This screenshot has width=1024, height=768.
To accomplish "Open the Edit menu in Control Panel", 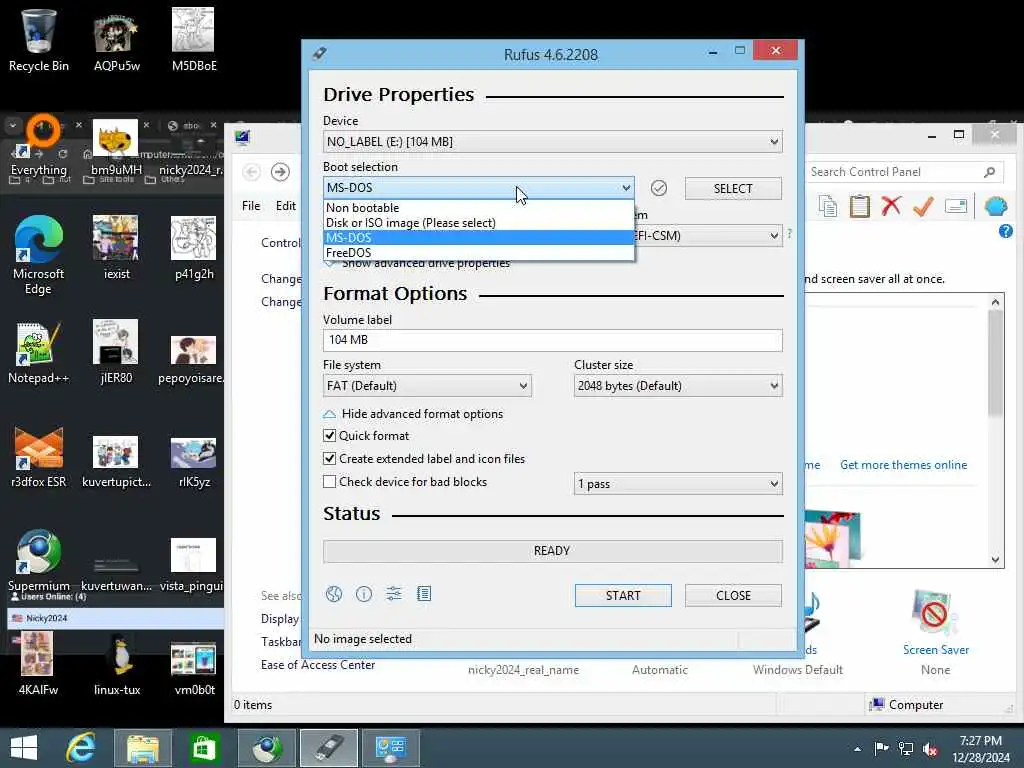I will click(x=285, y=206).
